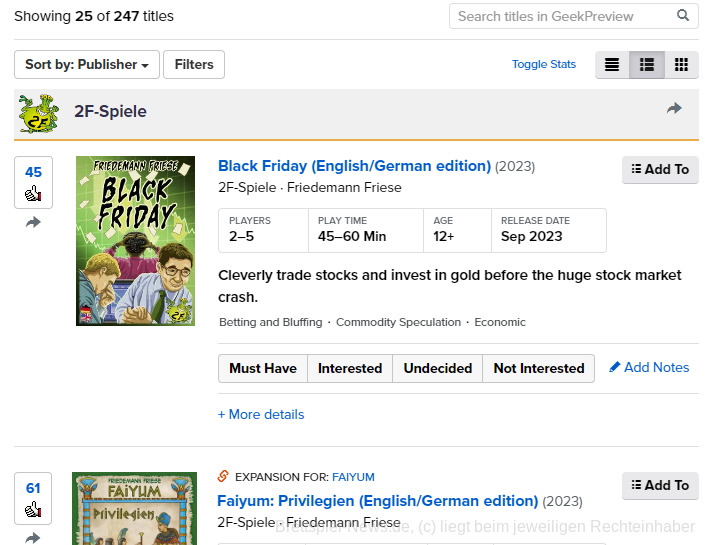Mark Black Friday as Not Interested
Screen dimensions: 708x545
[x=539, y=368]
